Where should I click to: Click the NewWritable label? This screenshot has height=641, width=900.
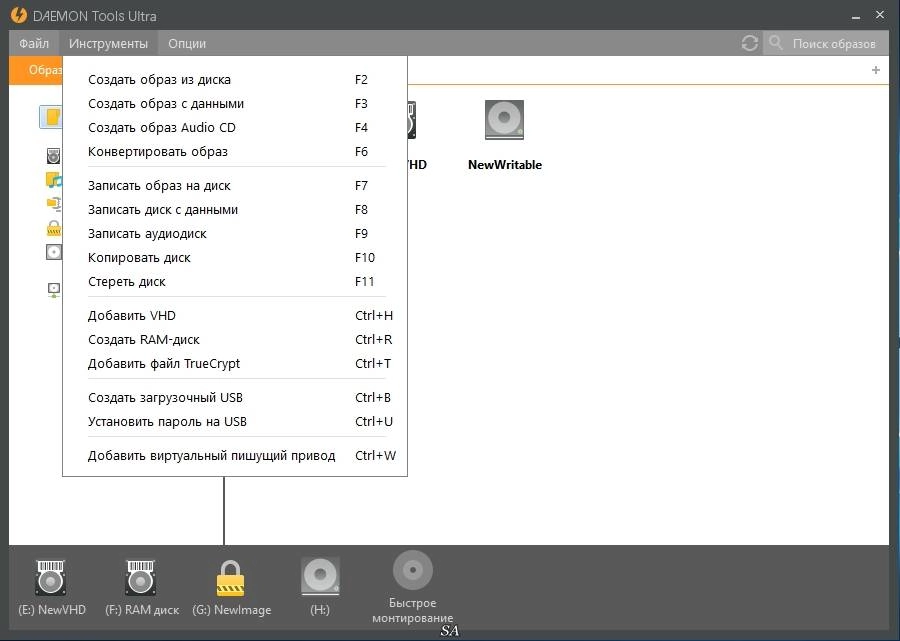click(x=505, y=165)
